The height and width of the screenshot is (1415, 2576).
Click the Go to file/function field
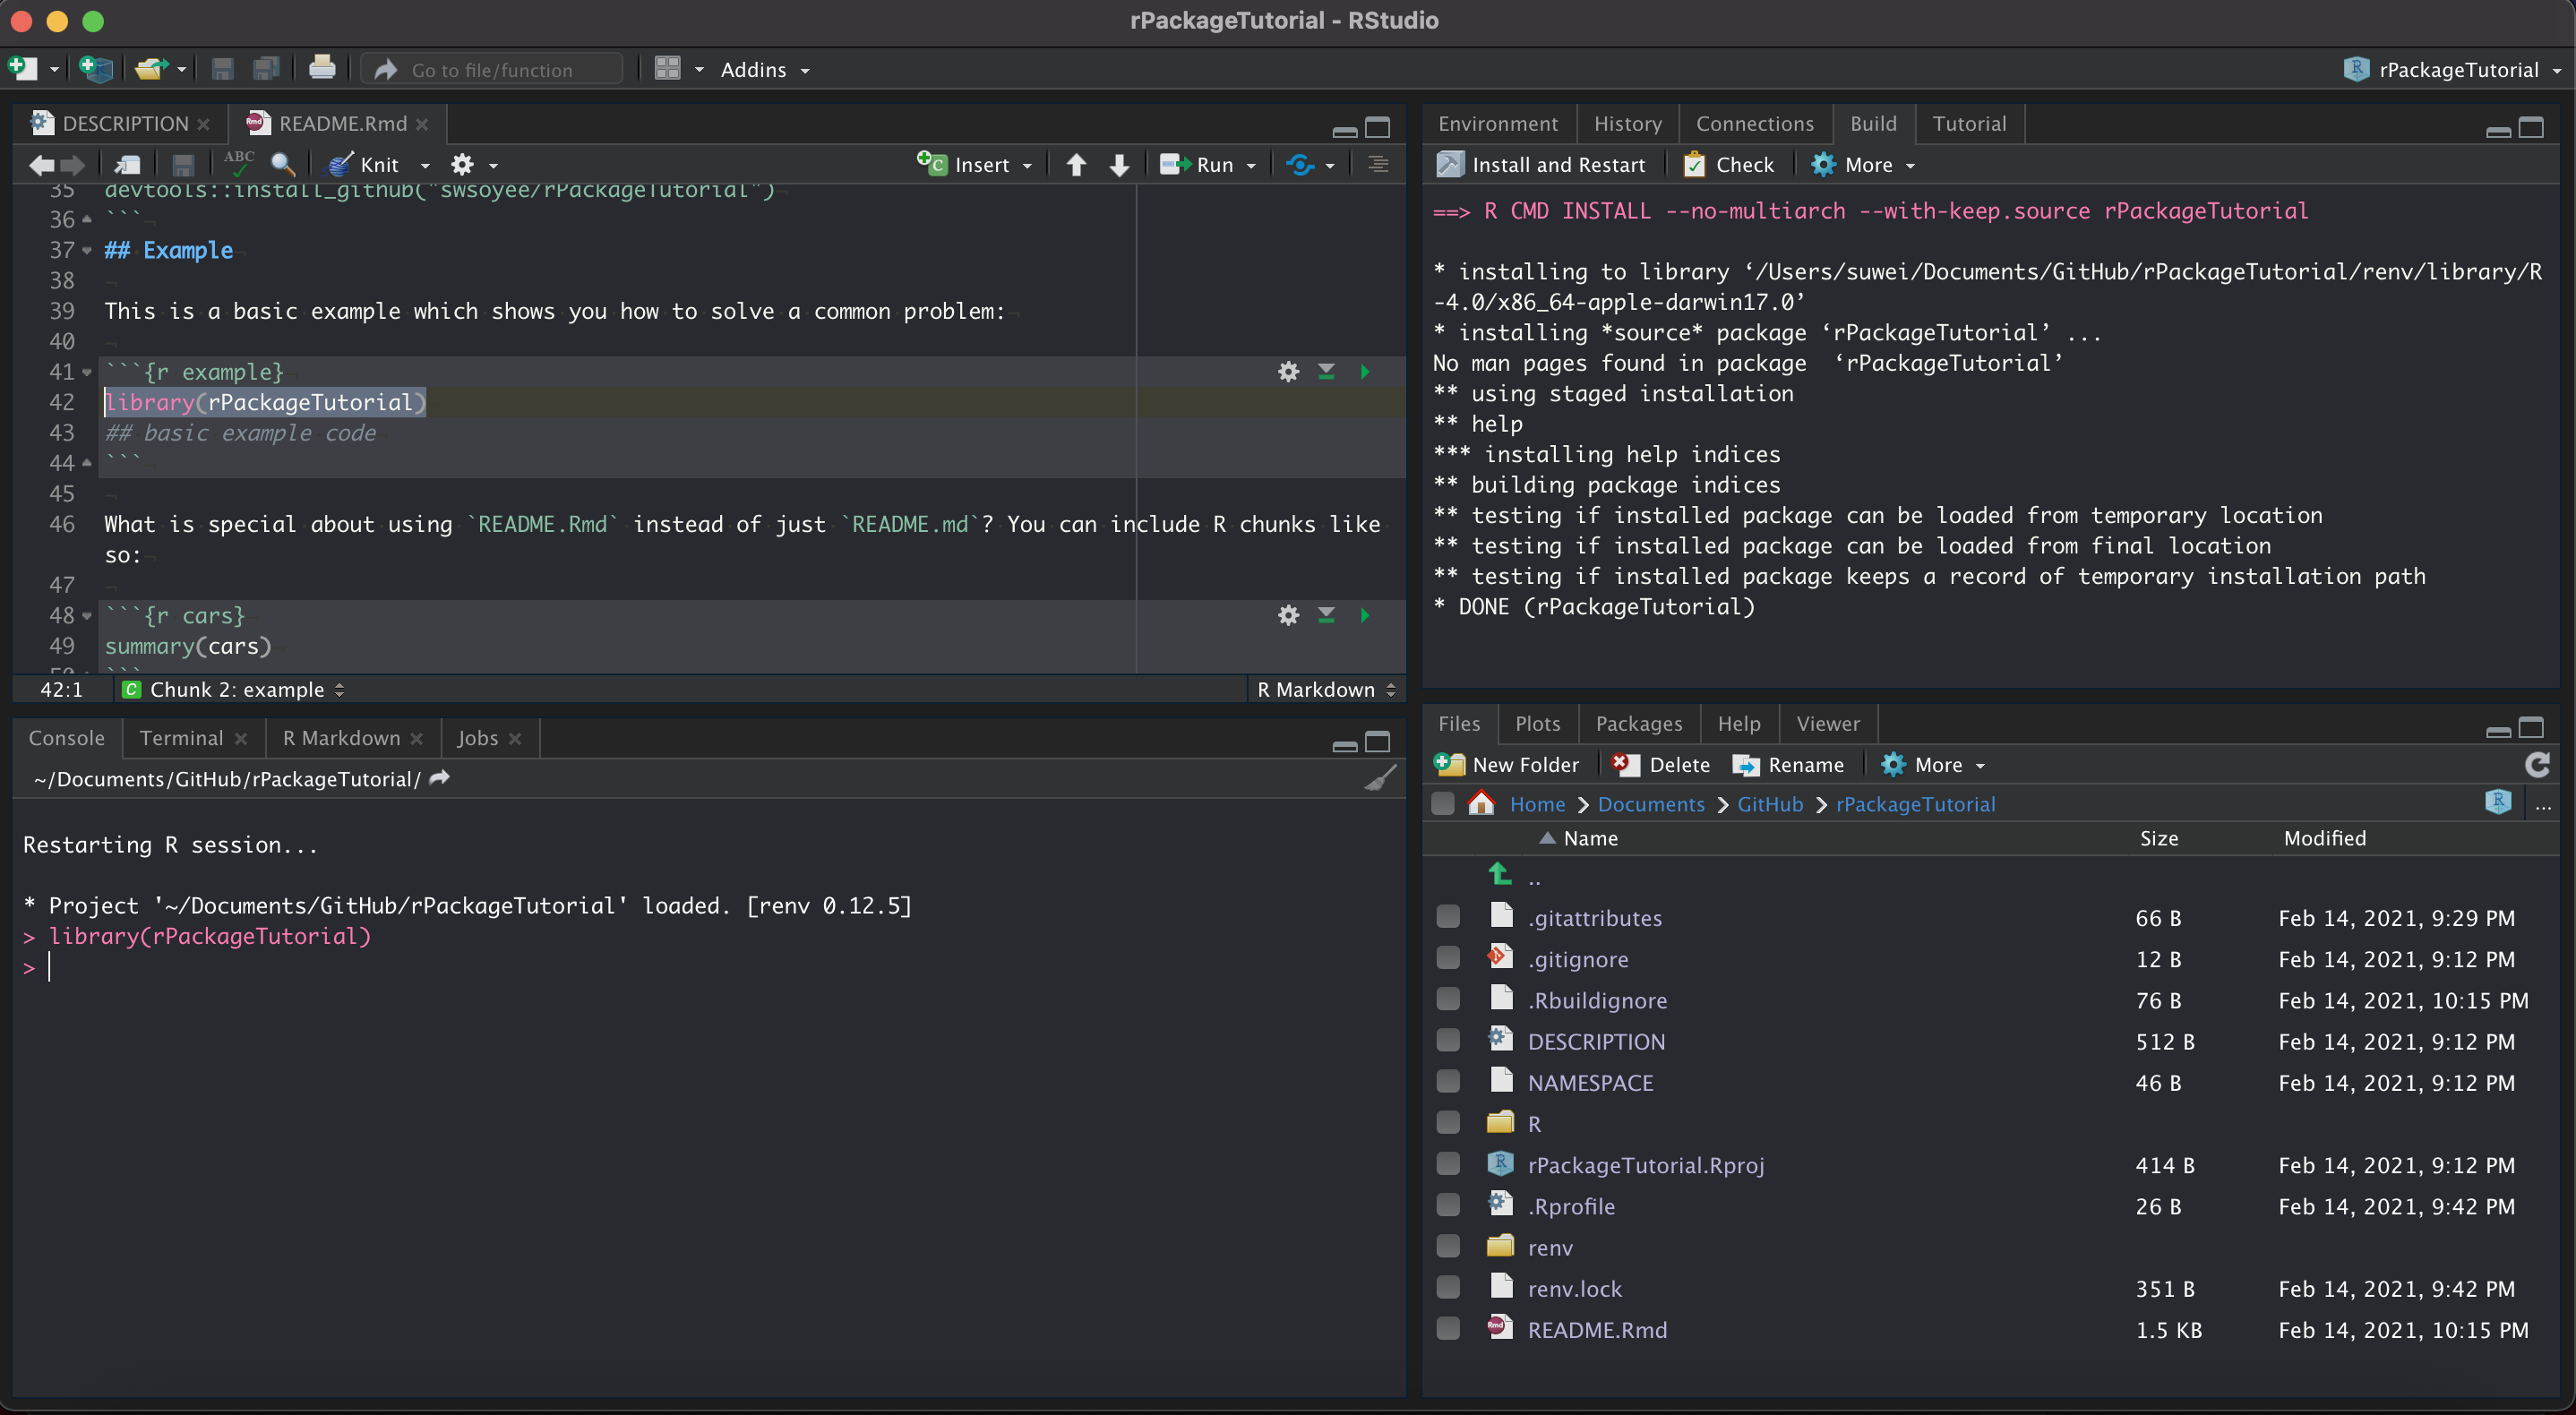(x=492, y=70)
